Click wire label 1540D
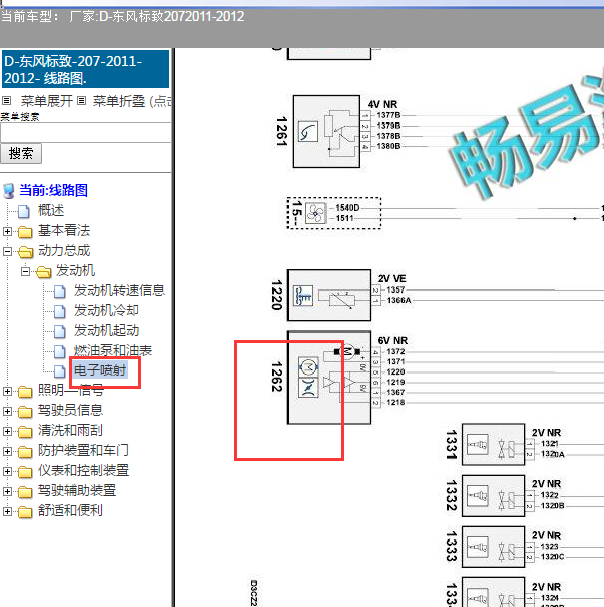Viewport: 604px width, 607px height. [347, 208]
